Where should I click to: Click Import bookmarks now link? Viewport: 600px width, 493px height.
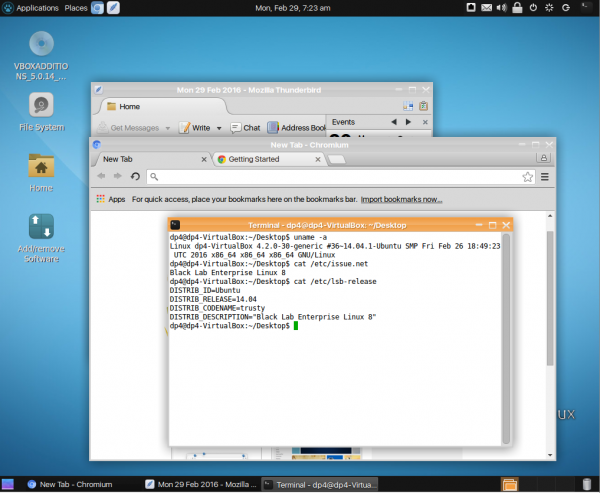401,199
